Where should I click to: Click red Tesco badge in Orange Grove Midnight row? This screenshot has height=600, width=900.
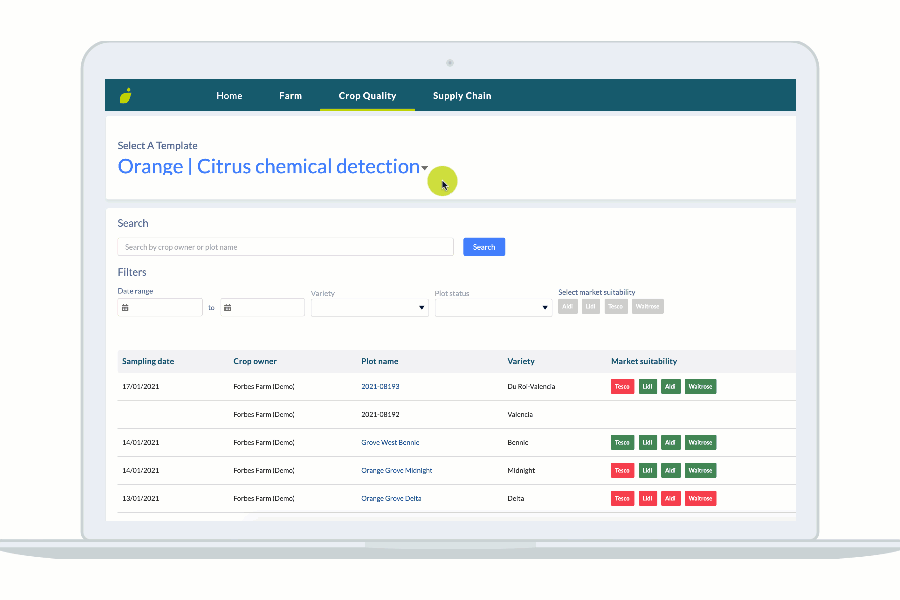click(x=622, y=470)
